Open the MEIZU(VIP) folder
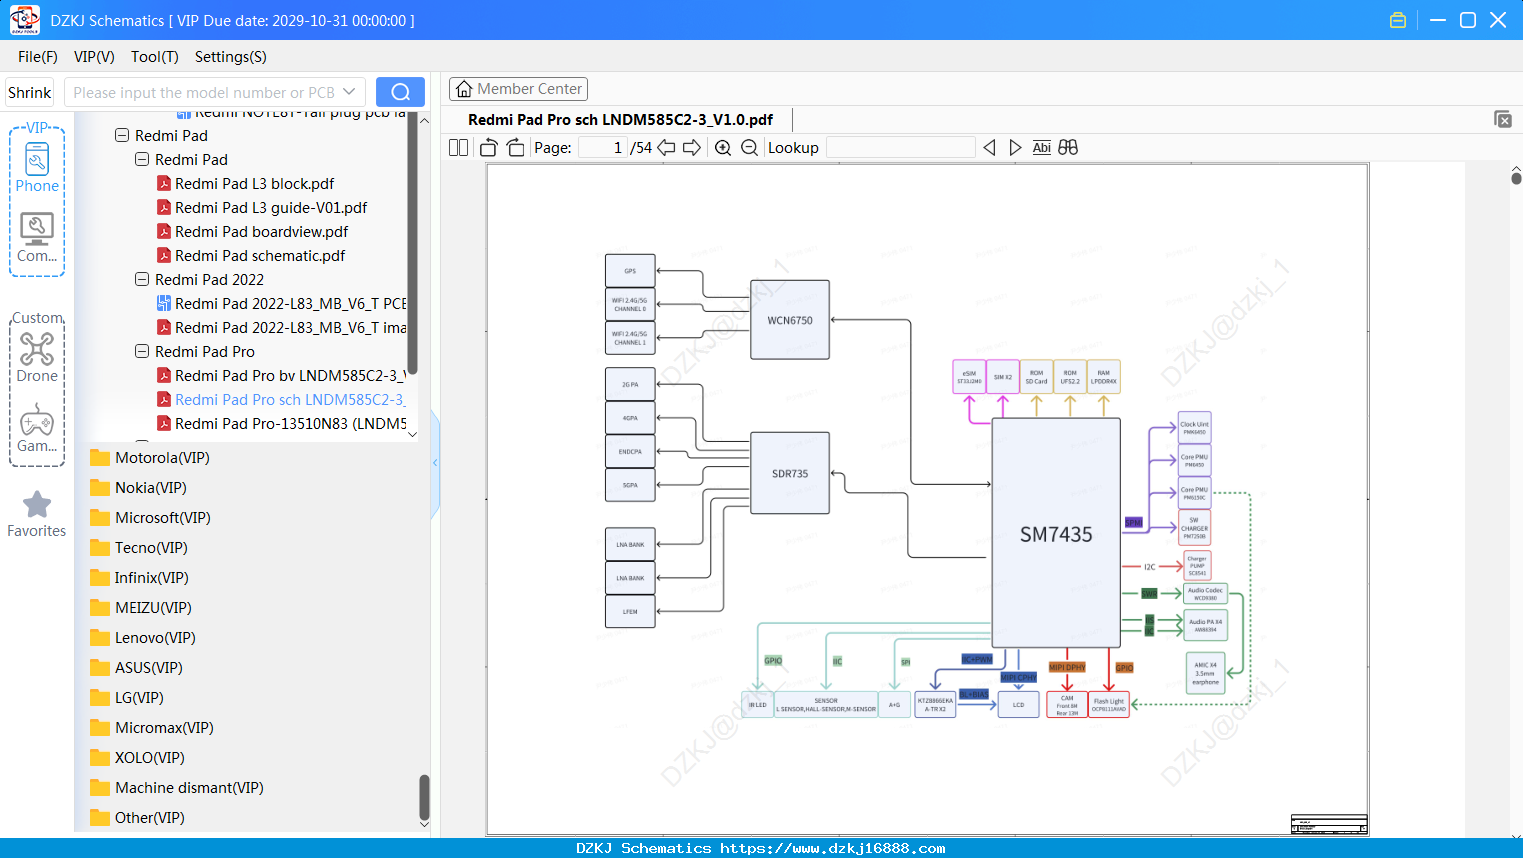Image resolution: width=1523 pixels, height=858 pixels. (140, 608)
